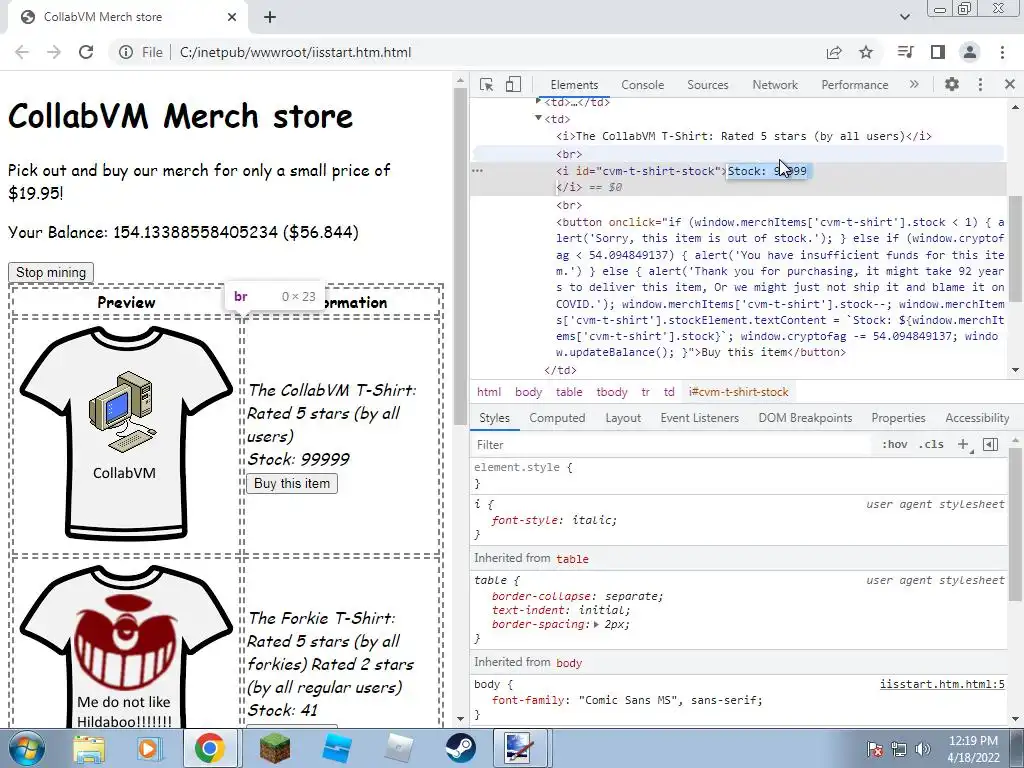Open tab search dropdown arrow

click(x=904, y=17)
